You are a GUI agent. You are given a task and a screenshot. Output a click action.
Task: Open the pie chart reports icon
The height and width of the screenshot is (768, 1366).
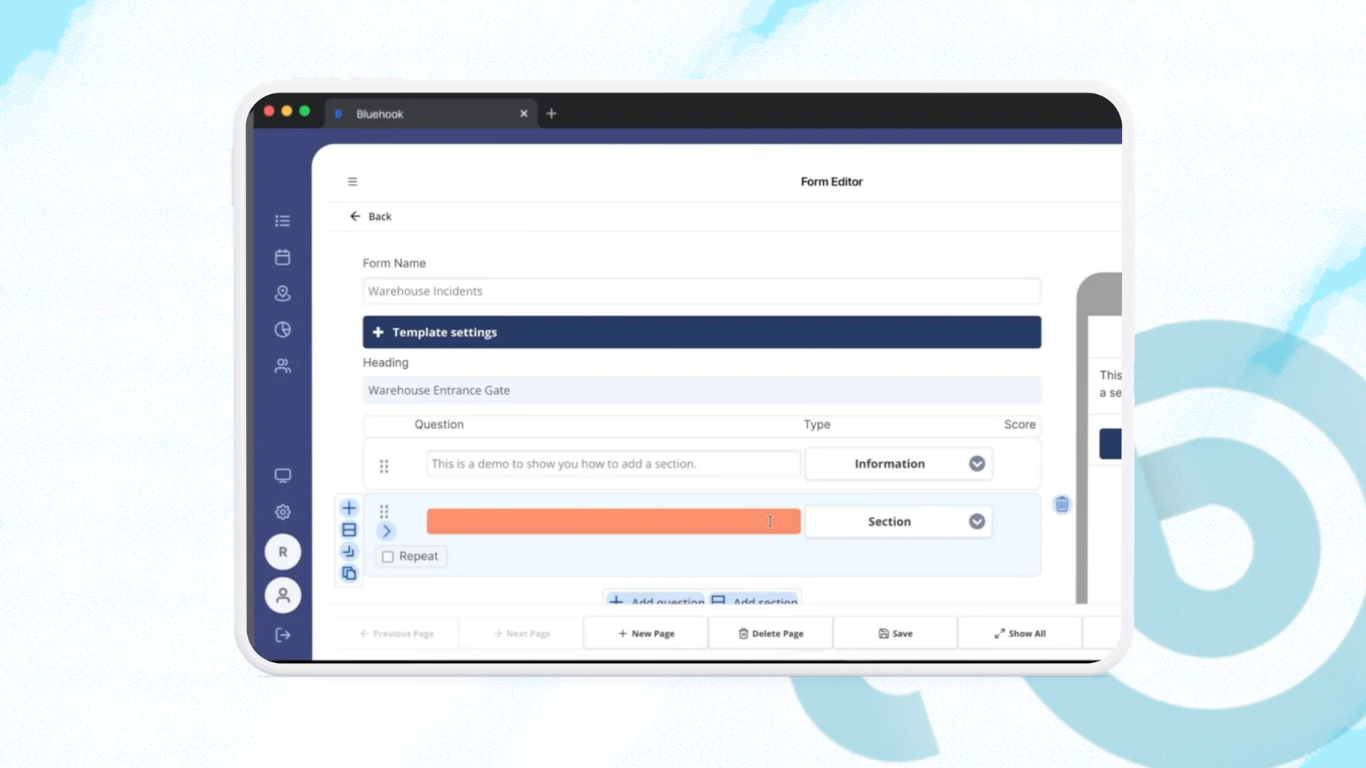coord(283,330)
